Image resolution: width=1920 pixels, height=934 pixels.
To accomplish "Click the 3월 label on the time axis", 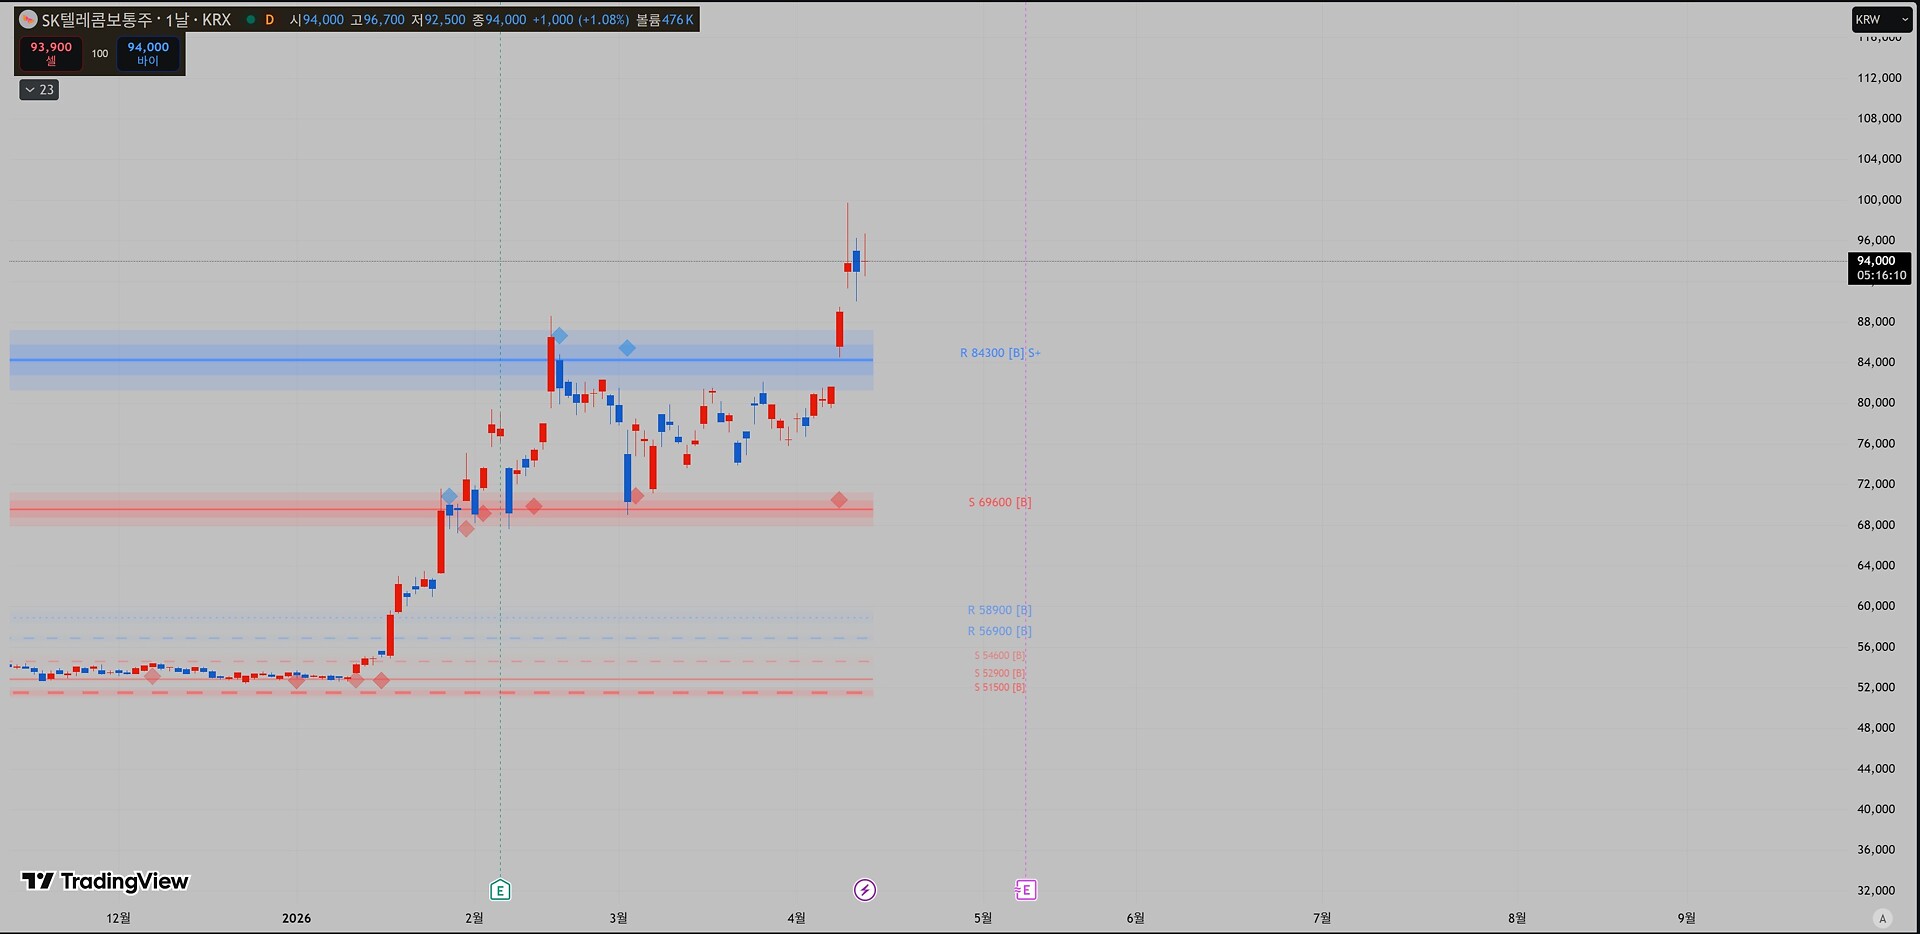I will [x=618, y=918].
